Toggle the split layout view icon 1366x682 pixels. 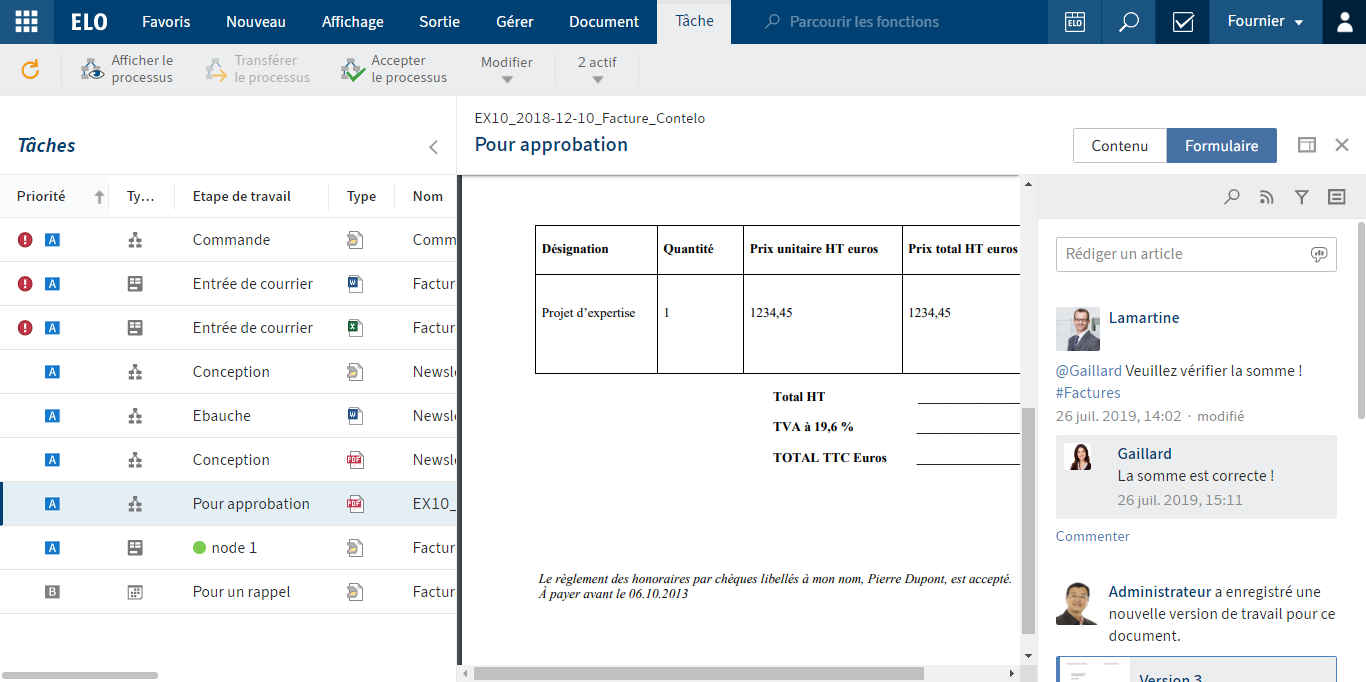tap(1306, 145)
